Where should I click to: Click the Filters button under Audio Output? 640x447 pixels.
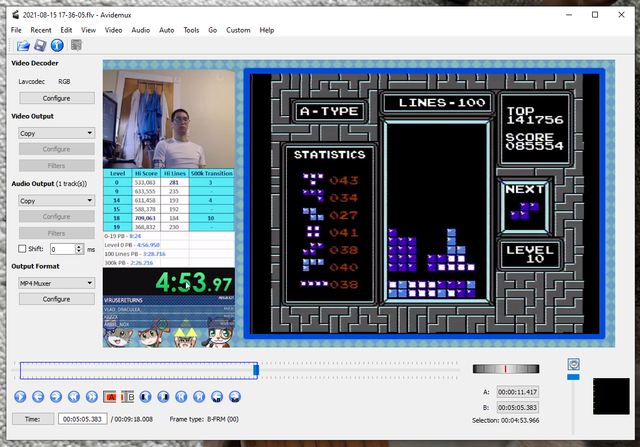coord(56,233)
